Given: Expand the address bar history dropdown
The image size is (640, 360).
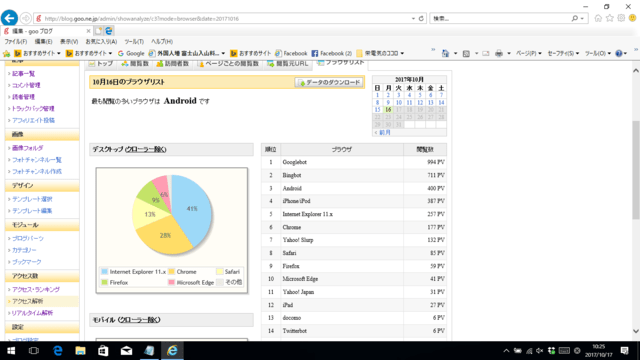Looking at the screenshot, I should click(x=413, y=18).
